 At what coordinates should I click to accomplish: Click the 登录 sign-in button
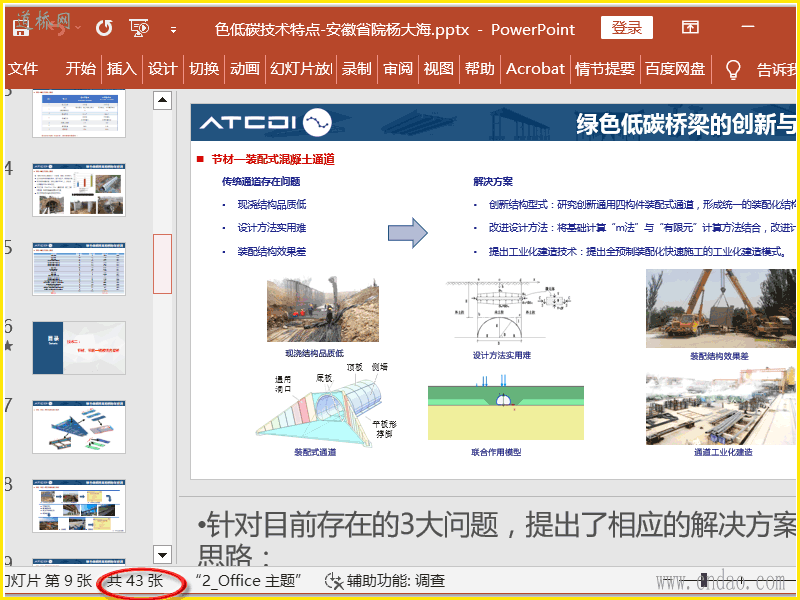tap(627, 28)
